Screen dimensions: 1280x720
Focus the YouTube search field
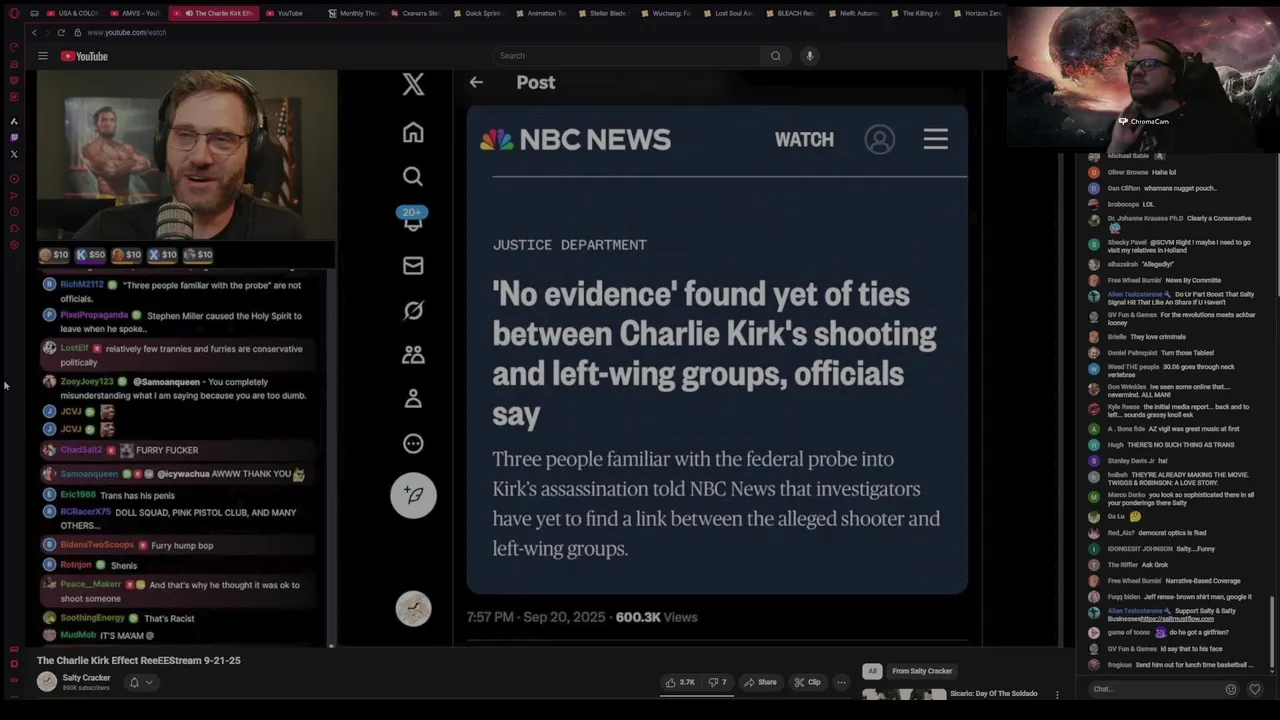tap(626, 56)
